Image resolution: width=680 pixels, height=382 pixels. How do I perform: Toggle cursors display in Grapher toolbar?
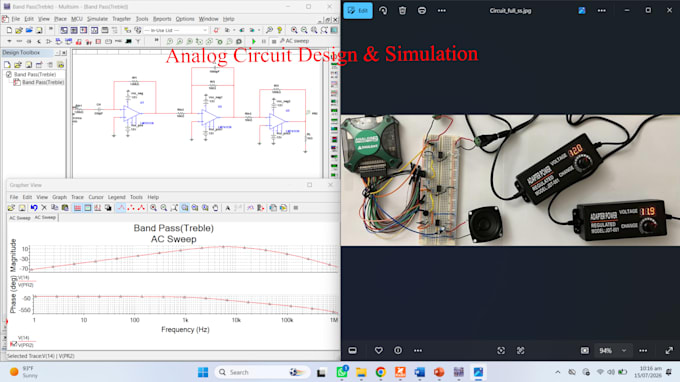click(98, 208)
